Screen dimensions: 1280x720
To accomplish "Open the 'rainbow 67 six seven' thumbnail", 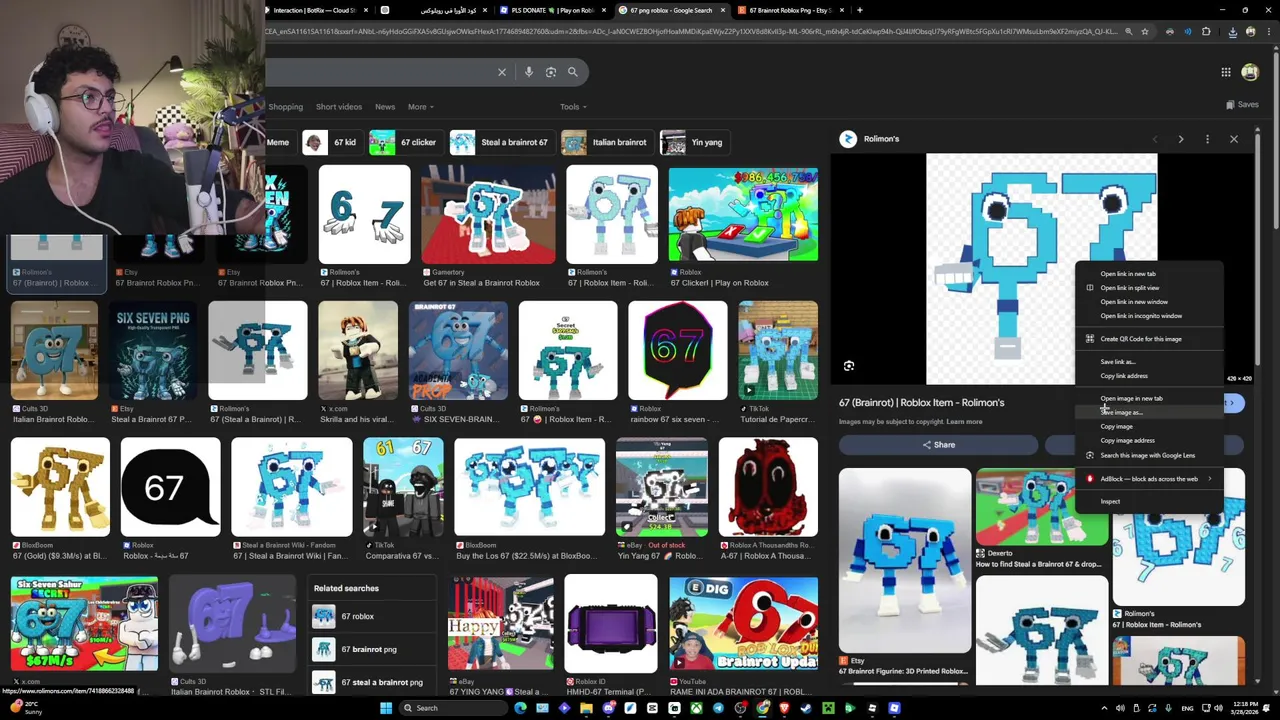I will 677,351.
